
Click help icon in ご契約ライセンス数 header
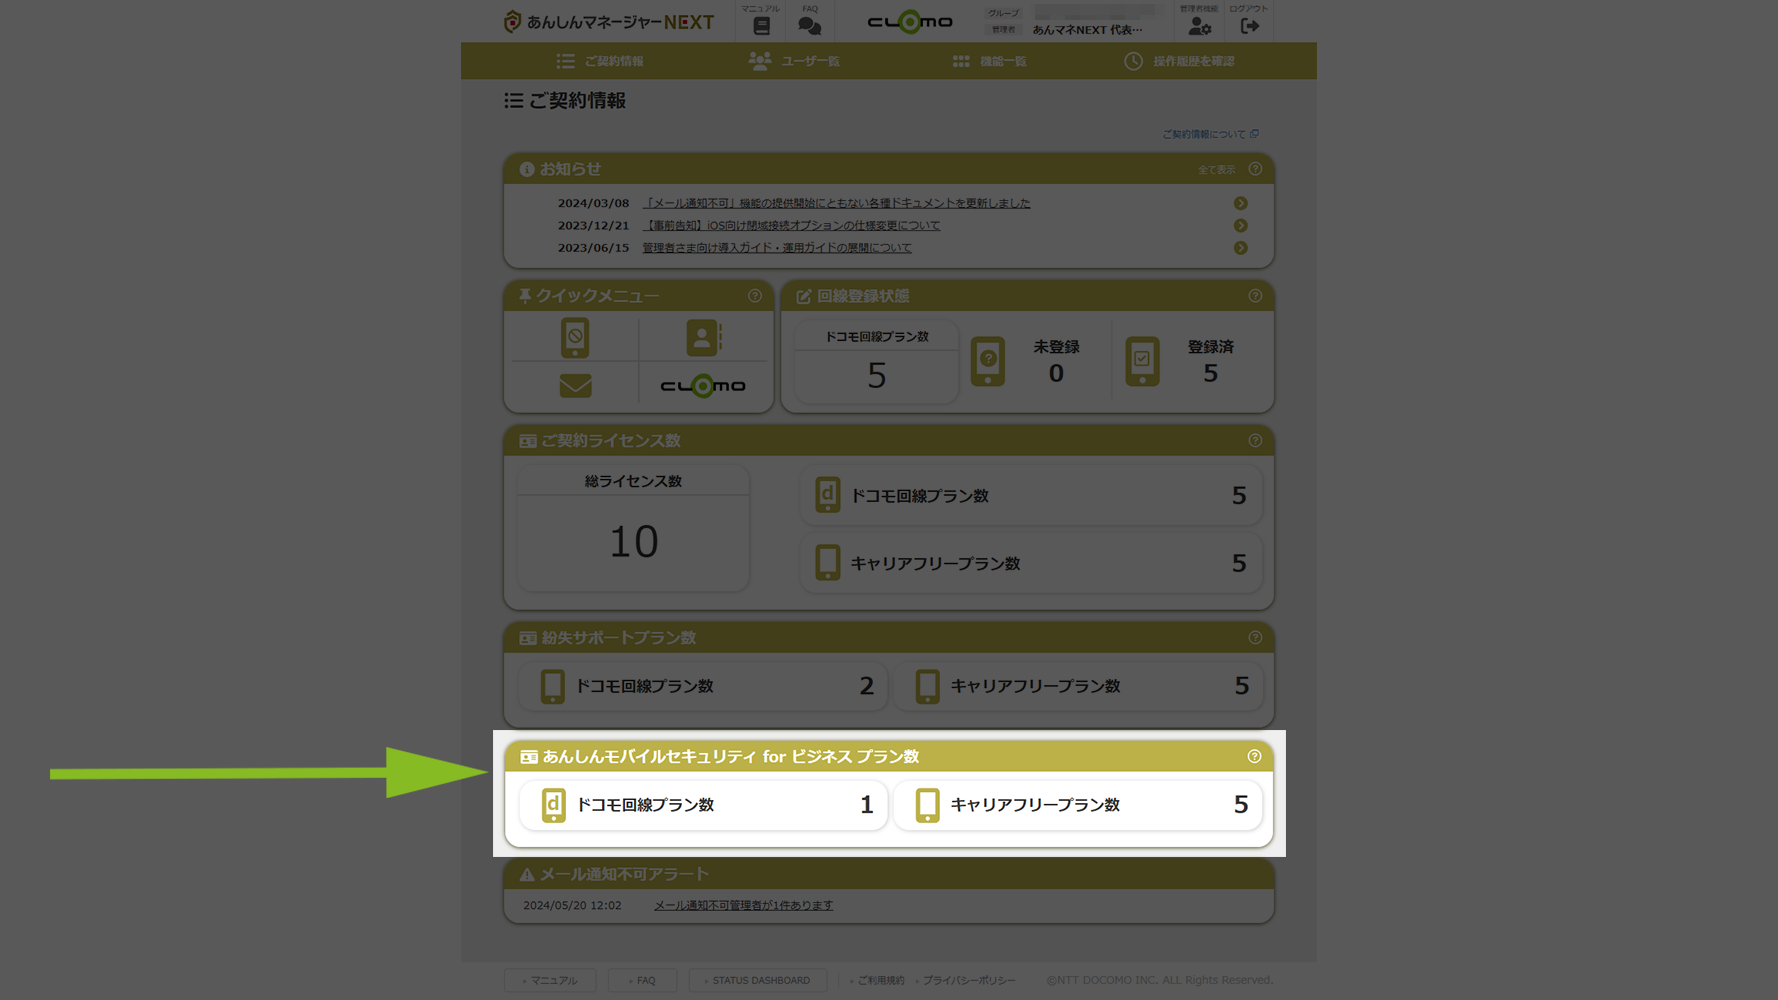(x=1255, y=441)
